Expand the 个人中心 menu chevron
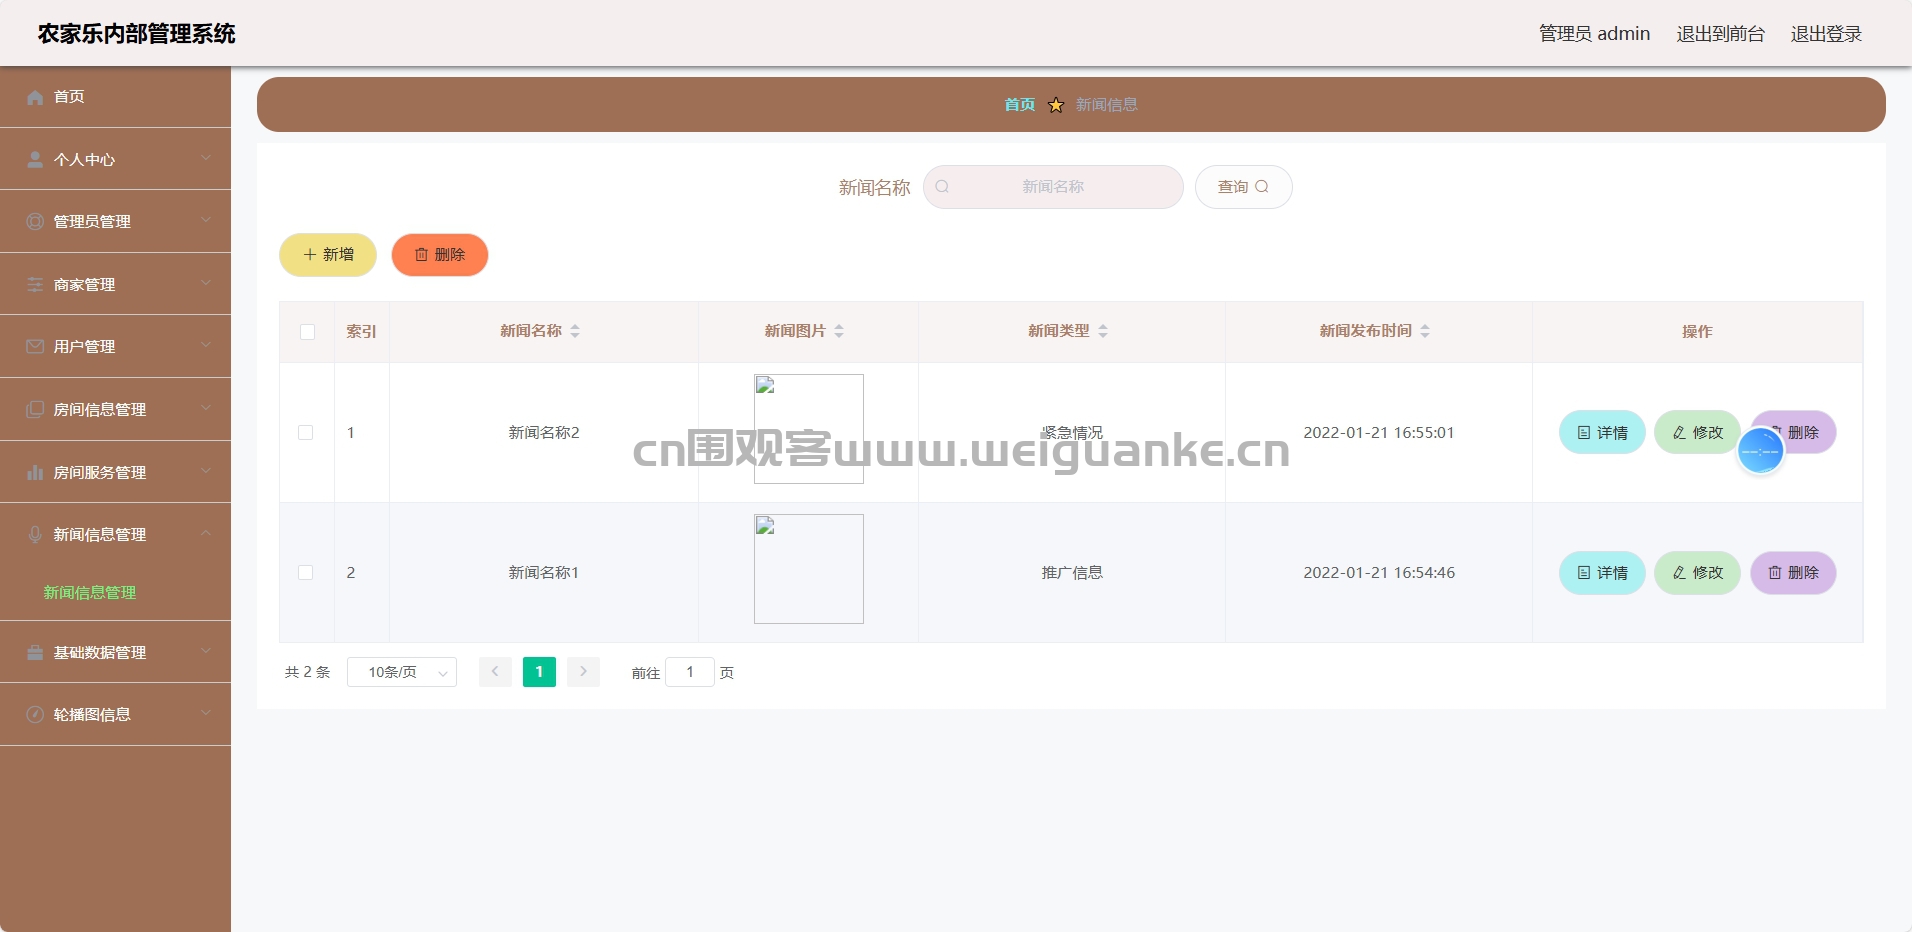Viewport: 1912px width, 932px height. pyautogui.click(x=205, y=159)
